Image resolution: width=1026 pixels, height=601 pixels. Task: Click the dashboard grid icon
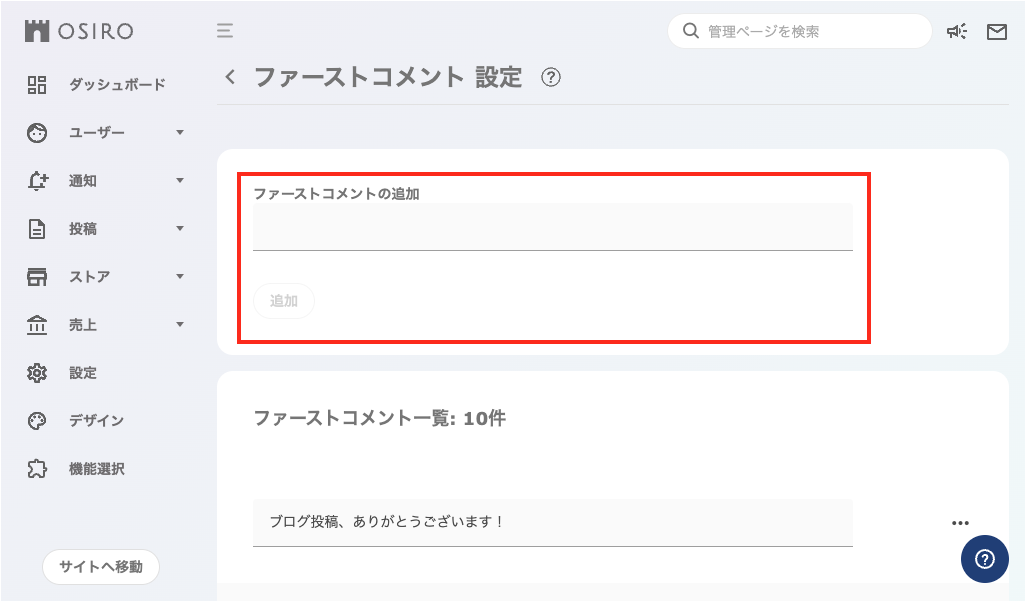pos(37,84)
